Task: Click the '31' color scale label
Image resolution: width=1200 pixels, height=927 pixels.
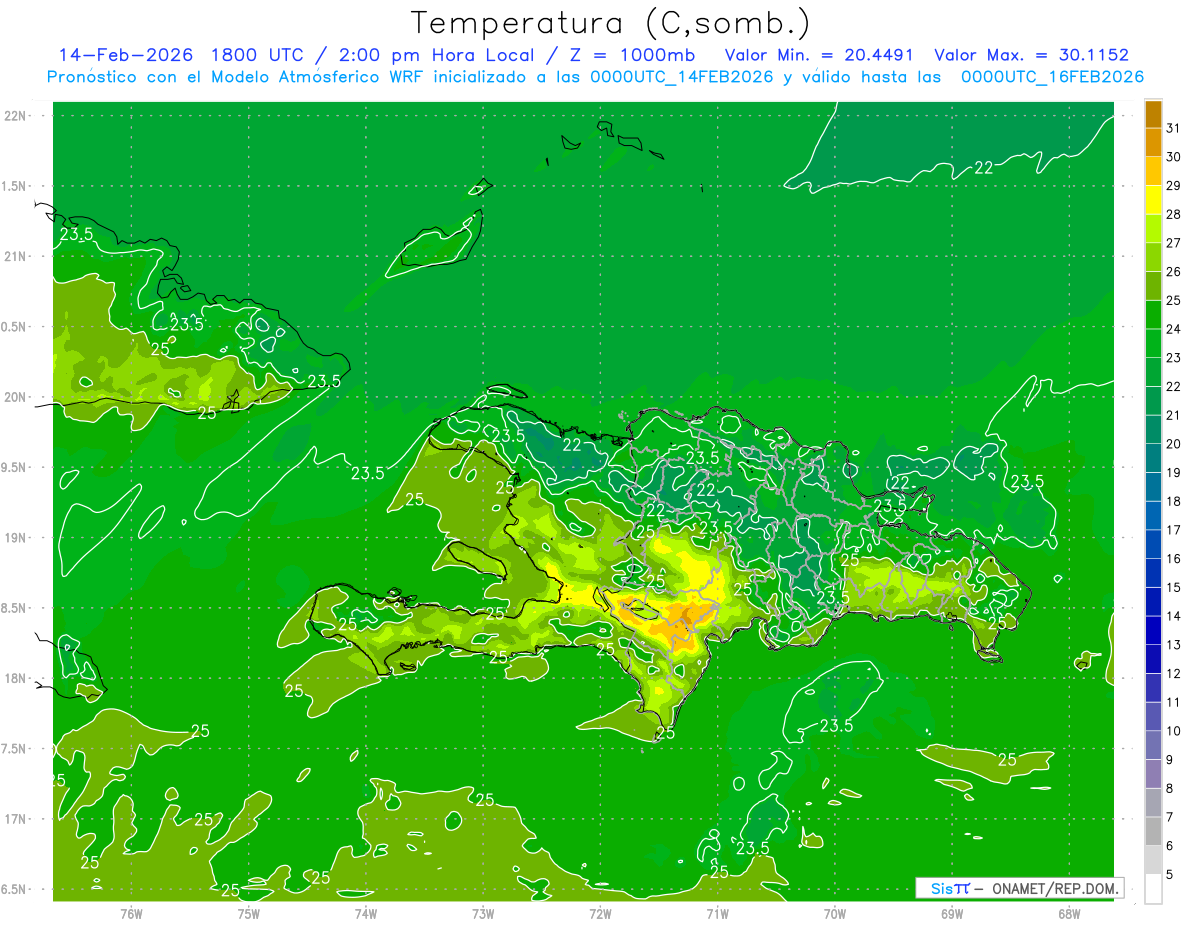Action: coord(1173,128)
